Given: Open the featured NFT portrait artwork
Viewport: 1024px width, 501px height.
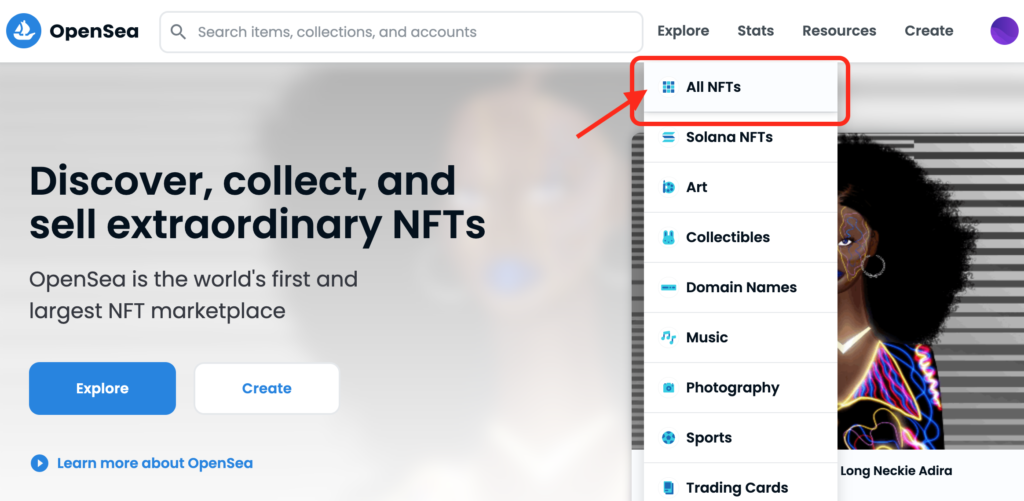Looking at the screenshot, I should point(931,291).
